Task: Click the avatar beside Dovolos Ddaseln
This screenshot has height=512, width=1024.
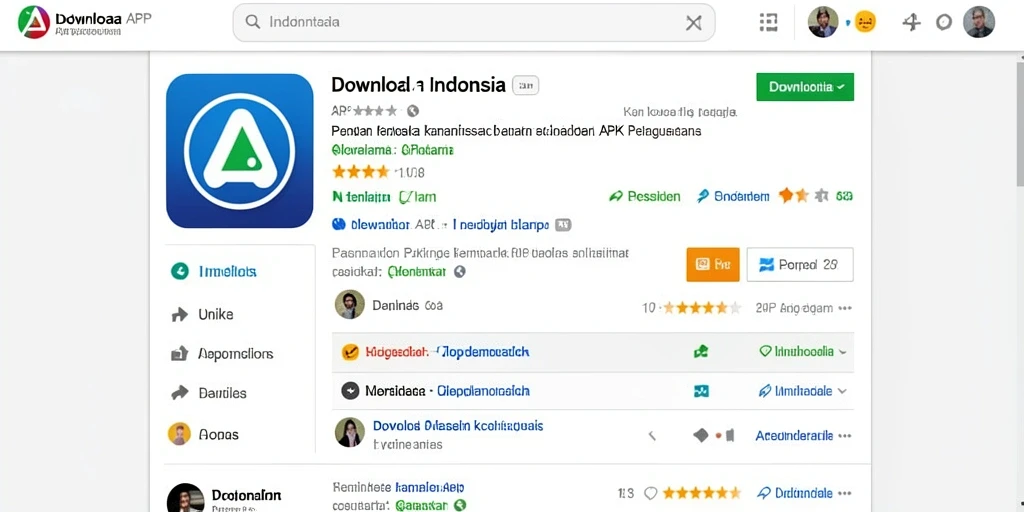Action: tap(349, 432)
